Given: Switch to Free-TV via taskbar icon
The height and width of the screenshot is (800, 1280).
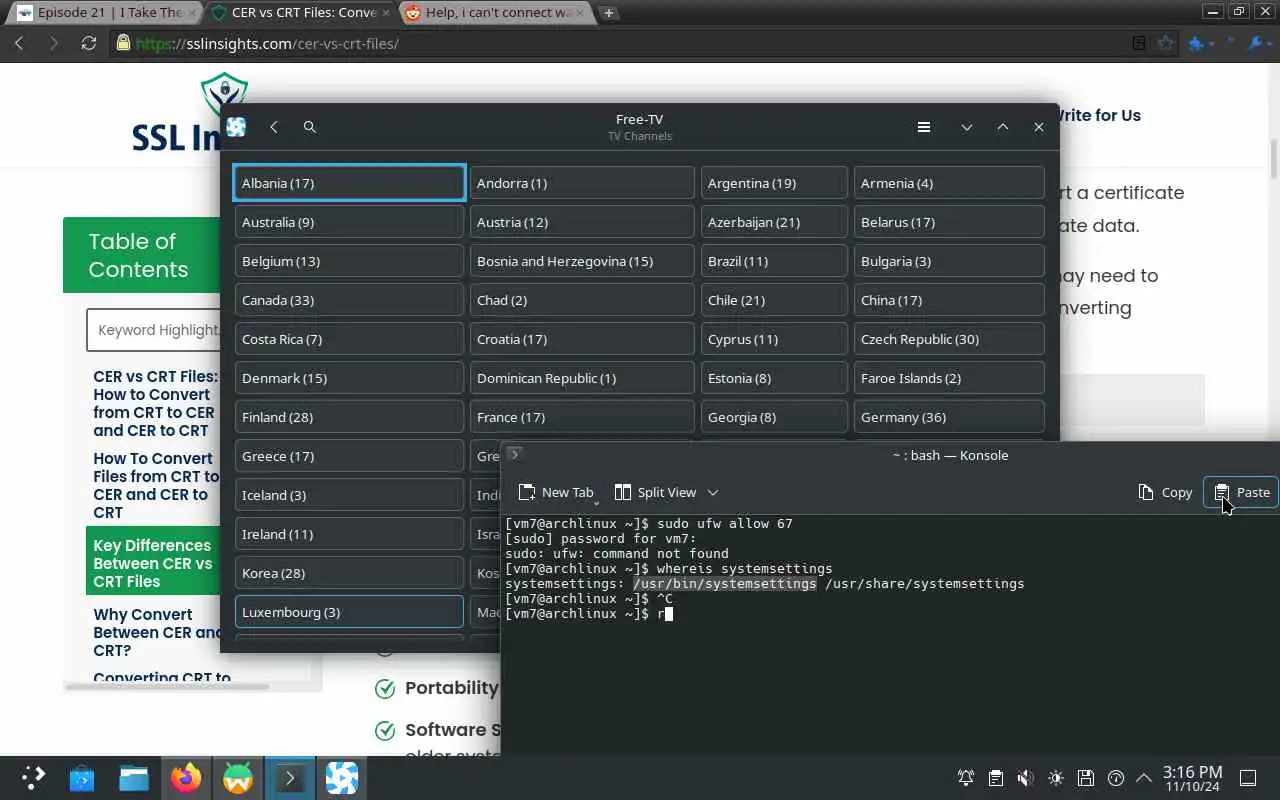Looking at the screenshot, I should 342,777.
